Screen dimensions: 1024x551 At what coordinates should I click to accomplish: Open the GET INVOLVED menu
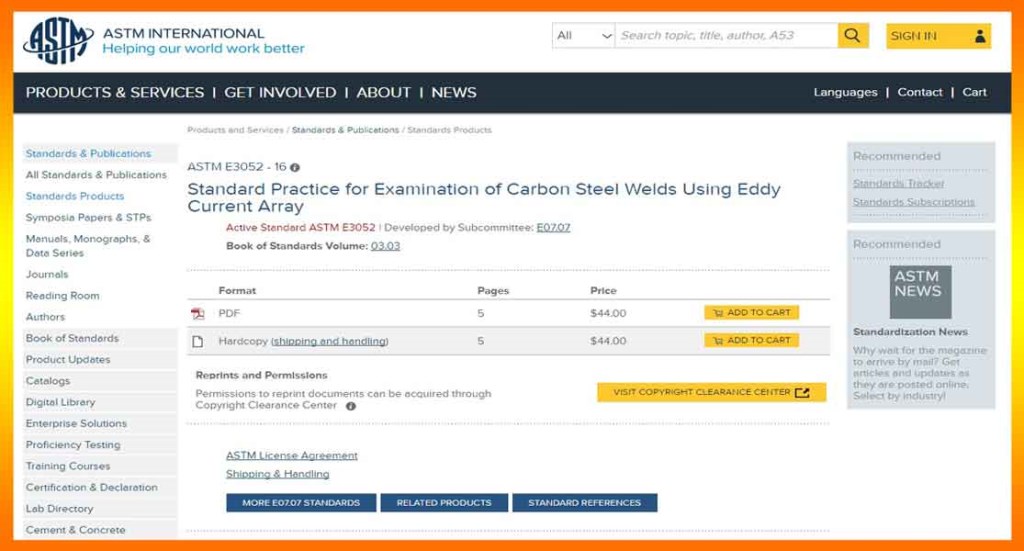tap(280, 93)
